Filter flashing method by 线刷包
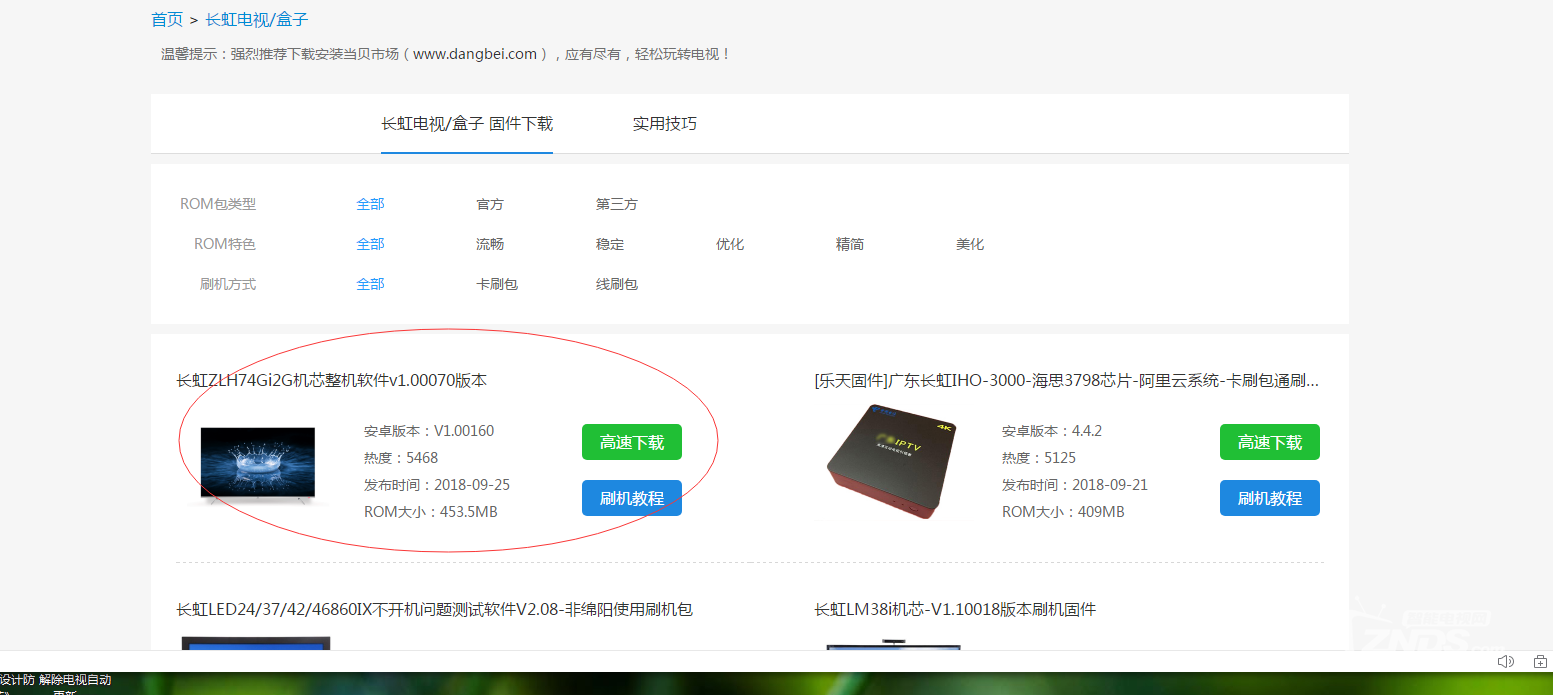This screenshot has width=1553, height=695. [x=617, y=284]
